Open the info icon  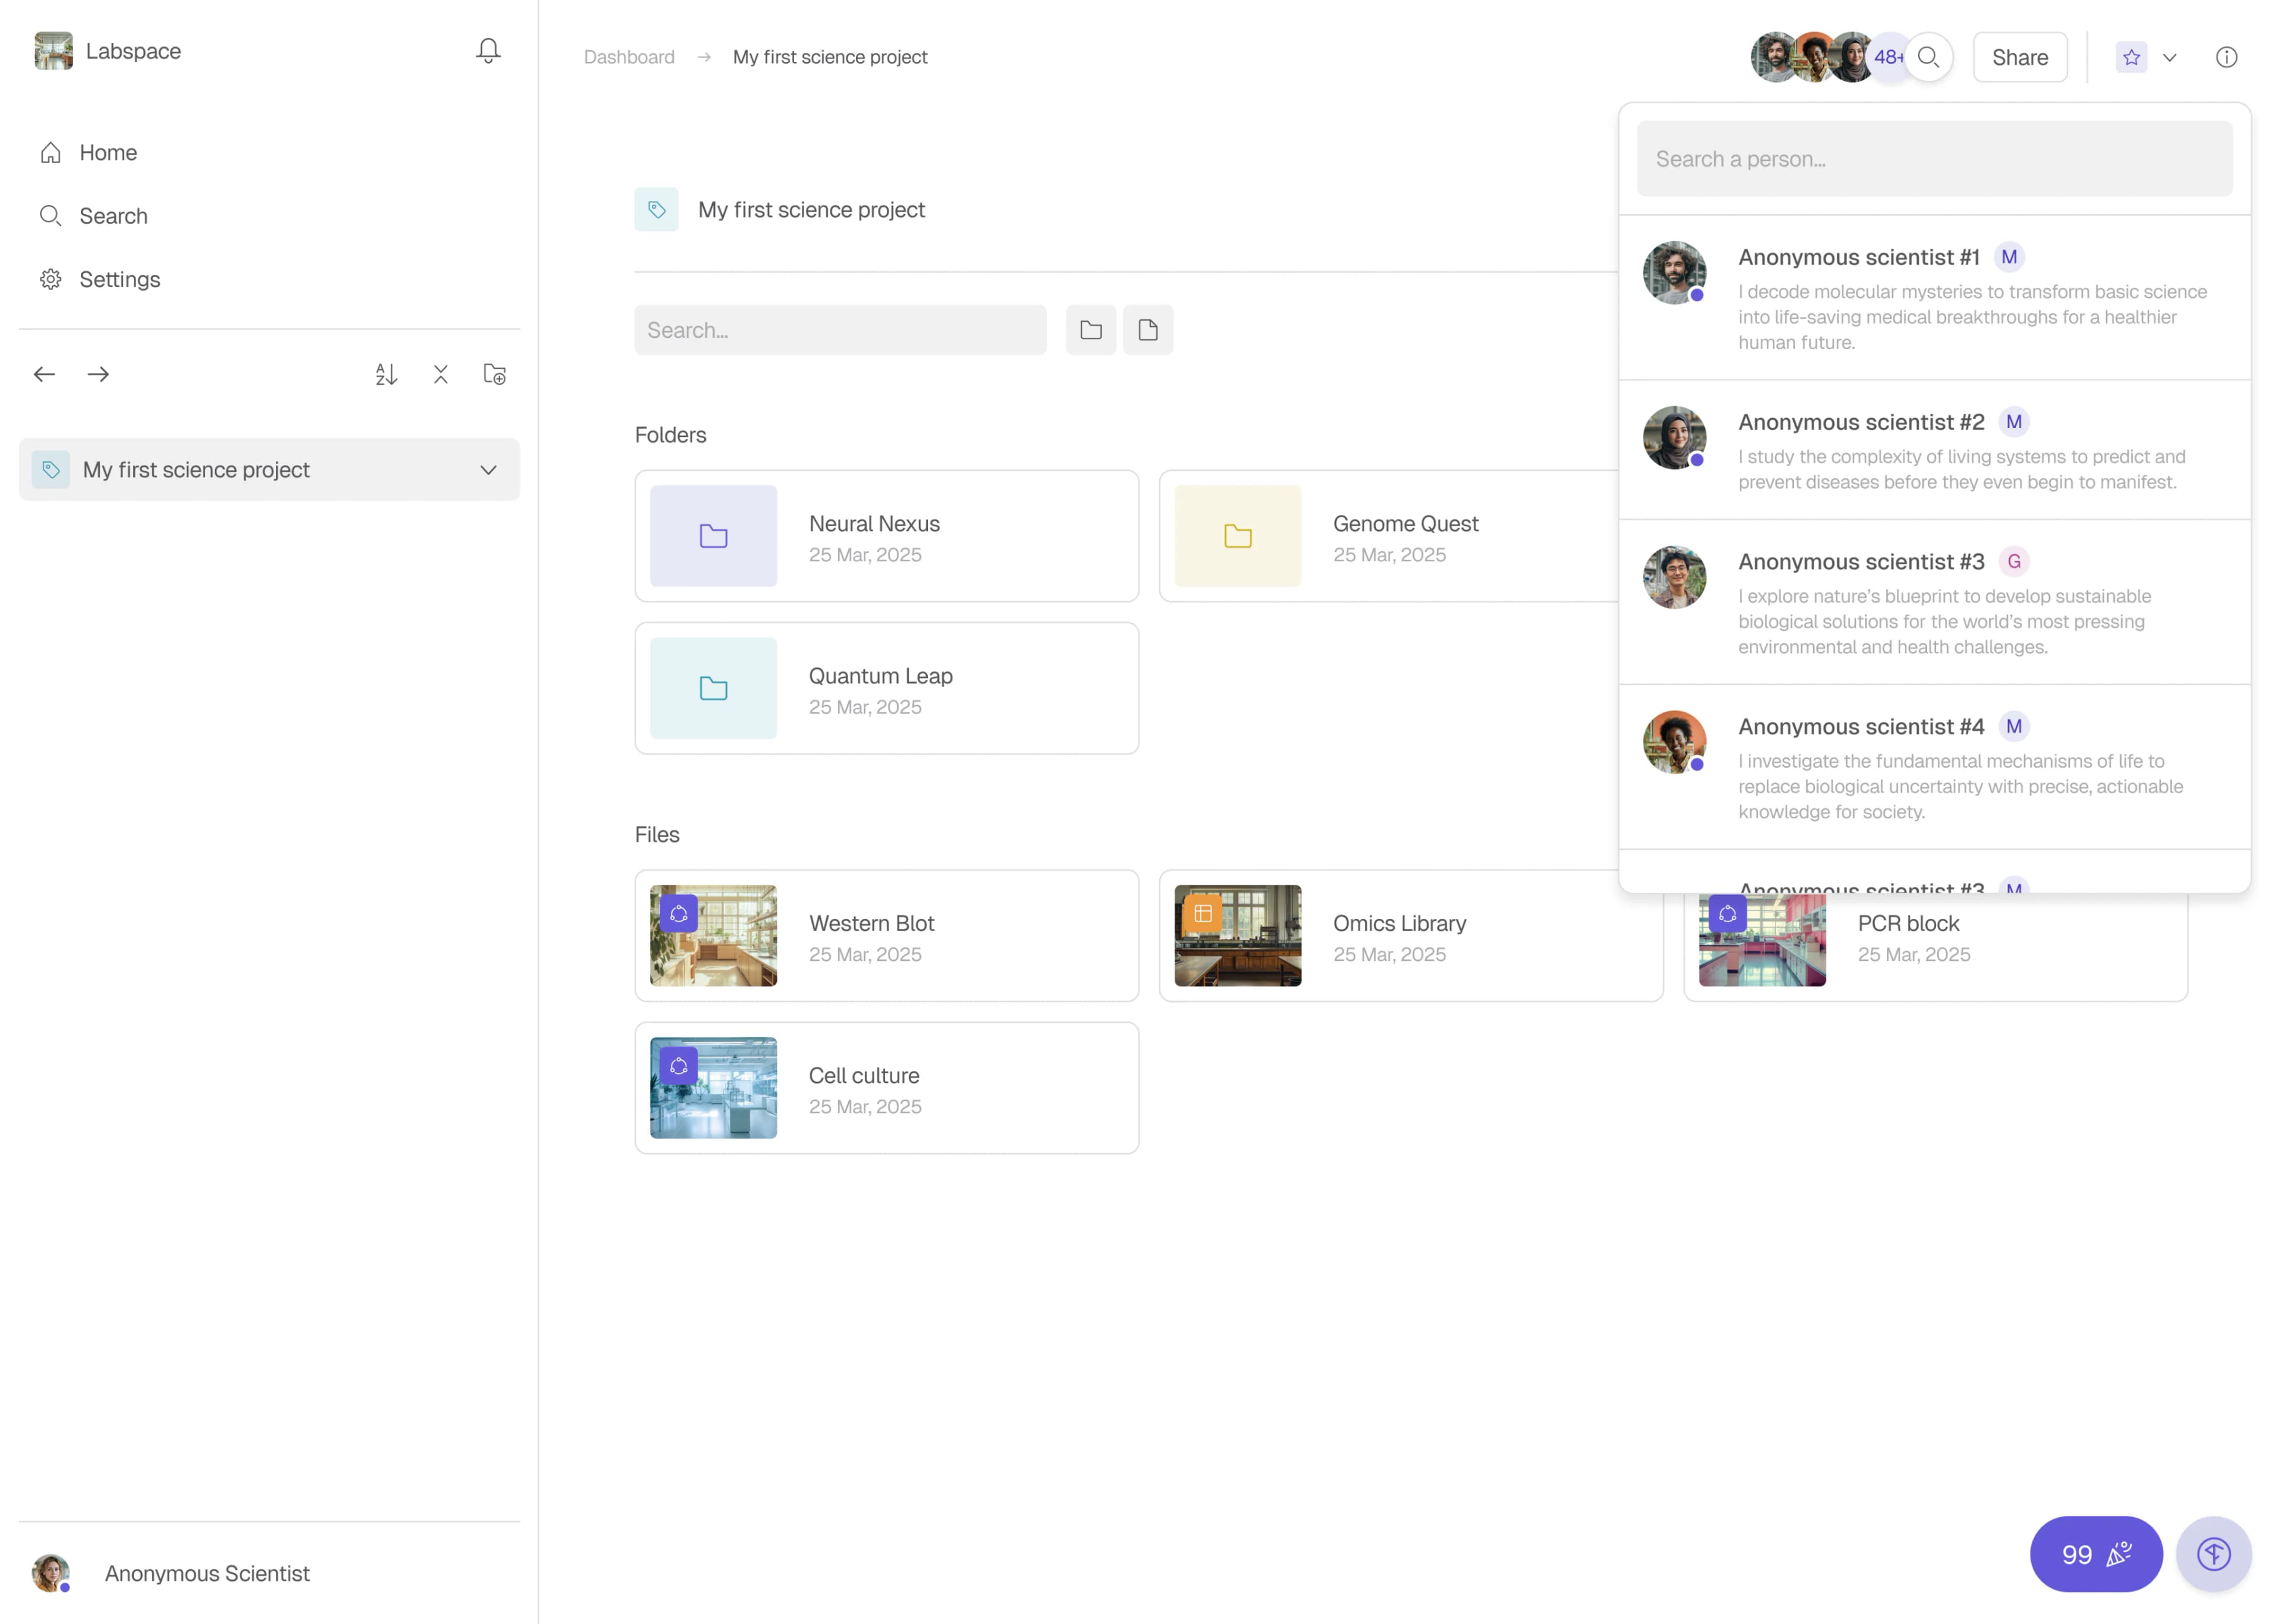2227,57
